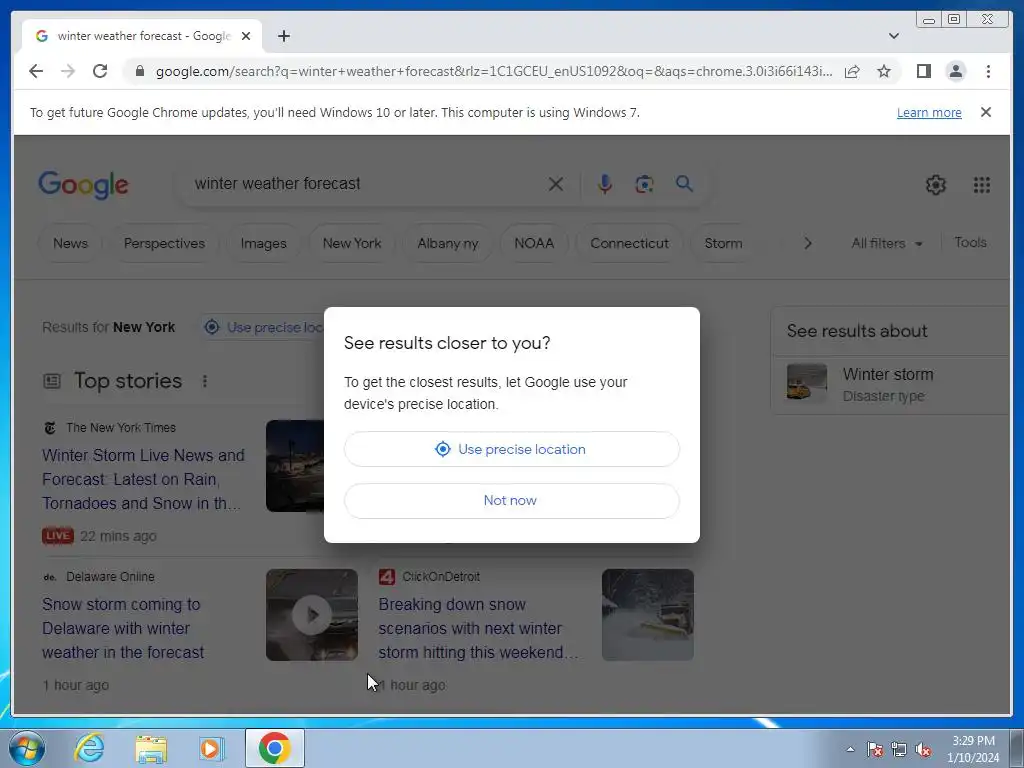This screenshot has width=1024, height=768.
Task: Choose Not now in the location dialog
Action: point(511,501)
